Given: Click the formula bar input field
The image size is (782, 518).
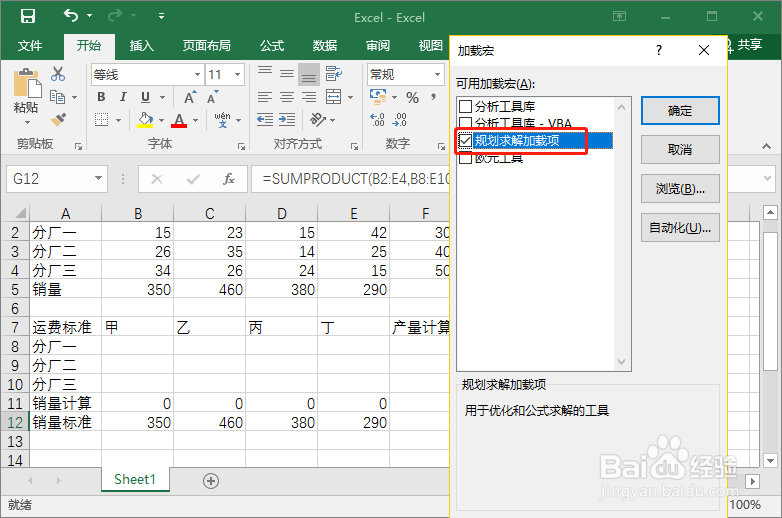Looking at the screenshot, I should (x=350, y=178).
